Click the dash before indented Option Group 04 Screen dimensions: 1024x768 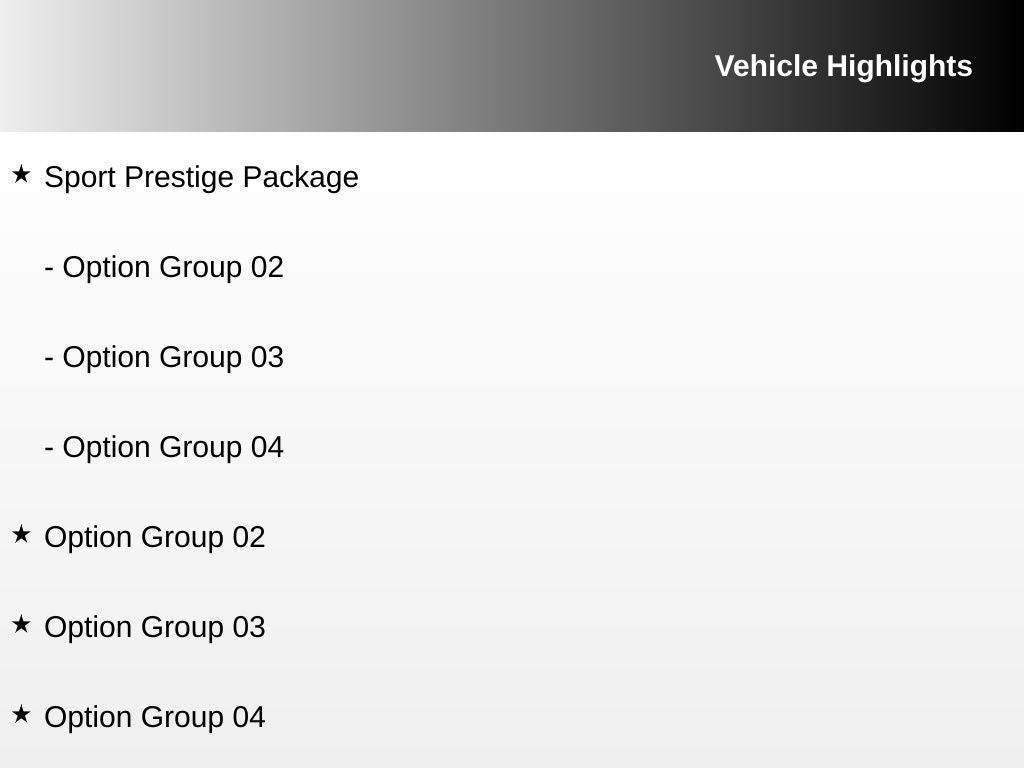click(x=48, y=448)
